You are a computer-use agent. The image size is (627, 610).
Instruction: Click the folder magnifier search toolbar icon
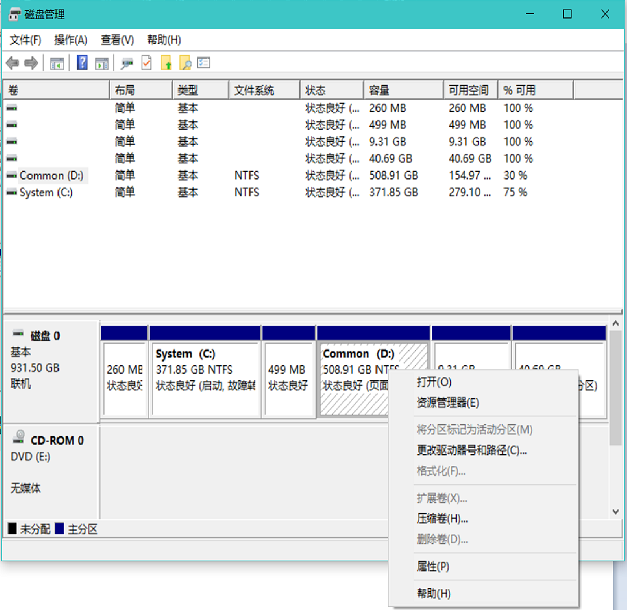[185, 63]
